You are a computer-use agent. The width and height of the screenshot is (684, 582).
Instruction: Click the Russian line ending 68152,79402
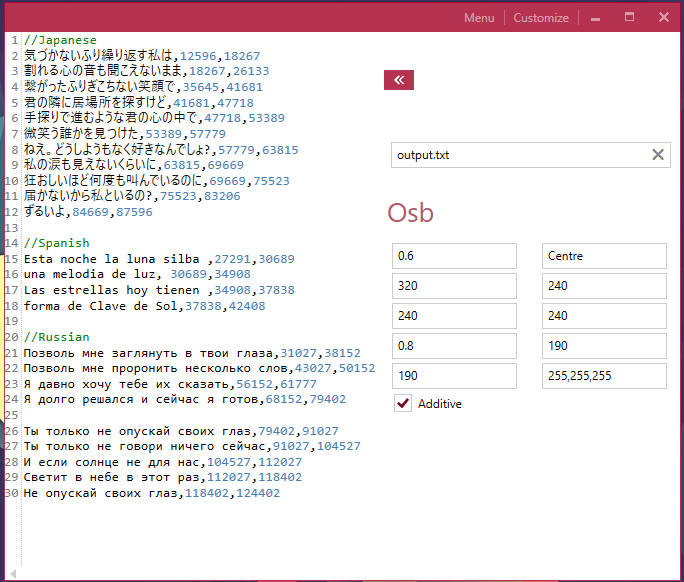click(x=185, y=399)
